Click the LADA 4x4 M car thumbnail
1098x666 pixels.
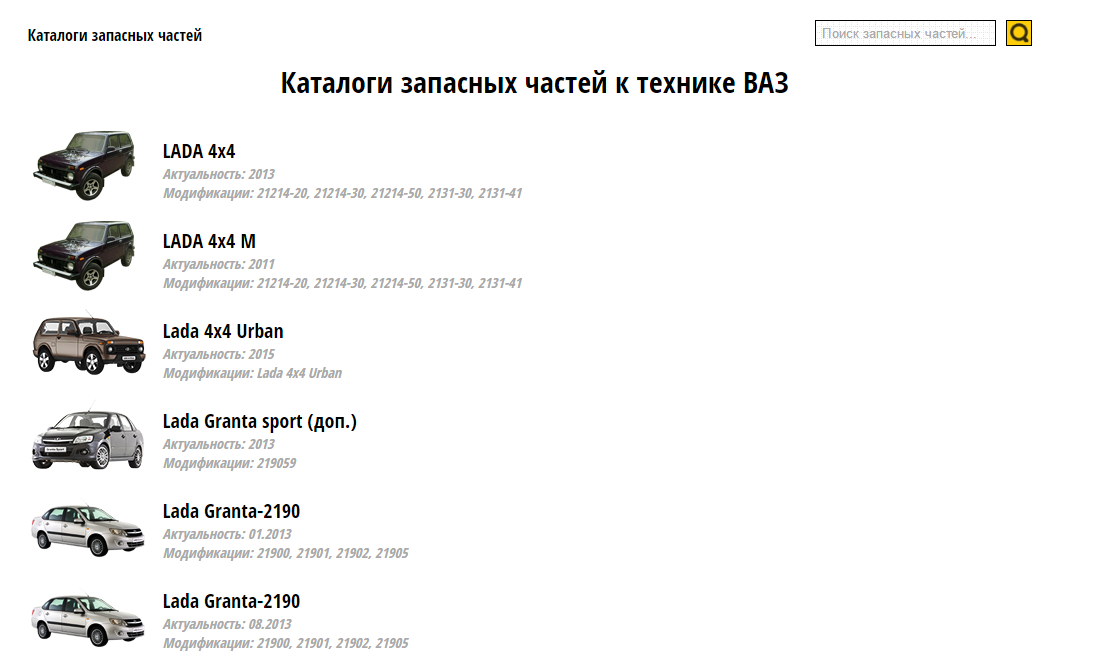pyautogui.click(x=84, y=256)
